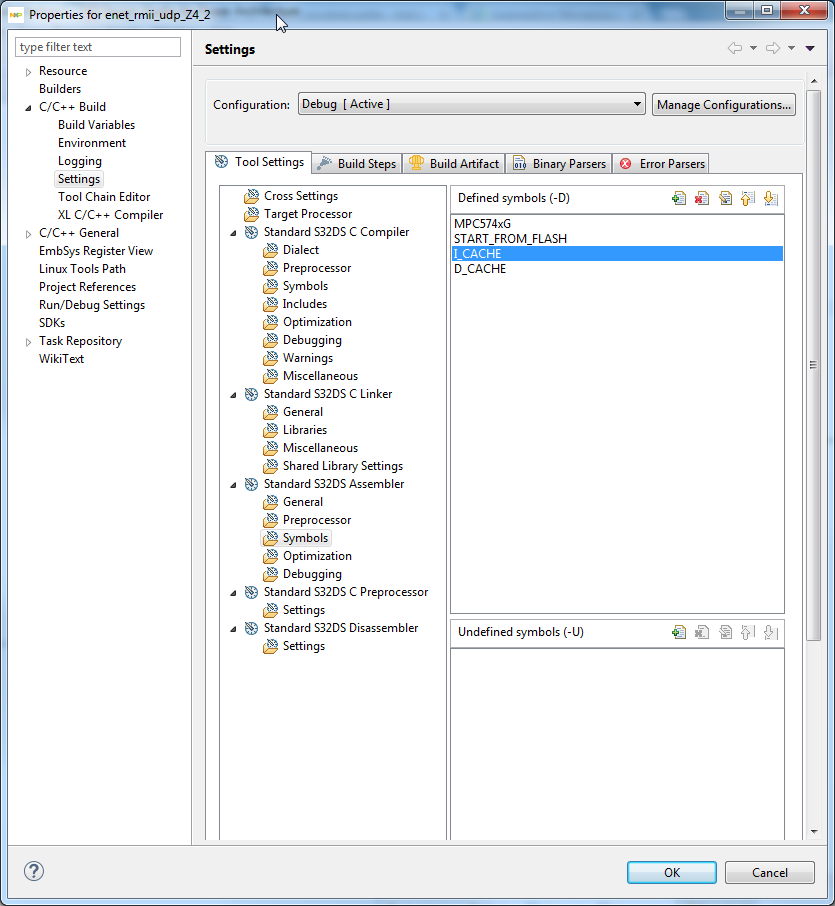Select Libraries under C Linker
Screen dimensions: 835x906
click(x=305, y=430)
